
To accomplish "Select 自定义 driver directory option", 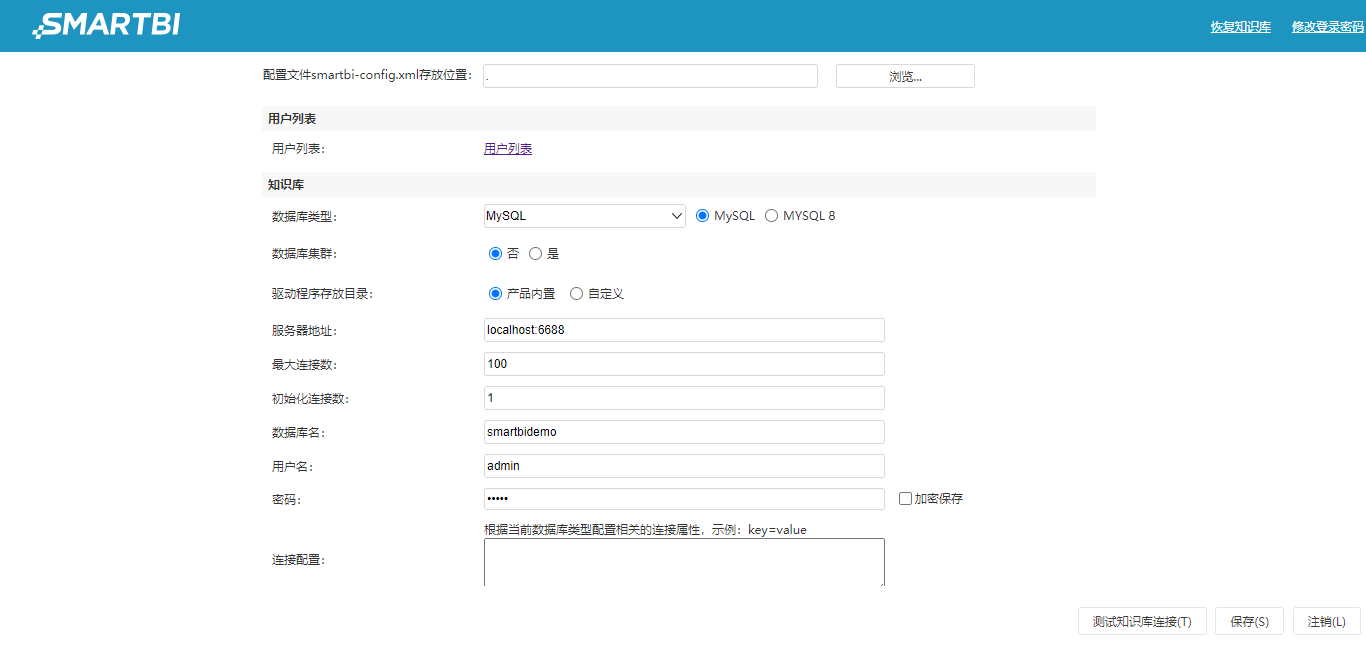I will tap(576, 294).
